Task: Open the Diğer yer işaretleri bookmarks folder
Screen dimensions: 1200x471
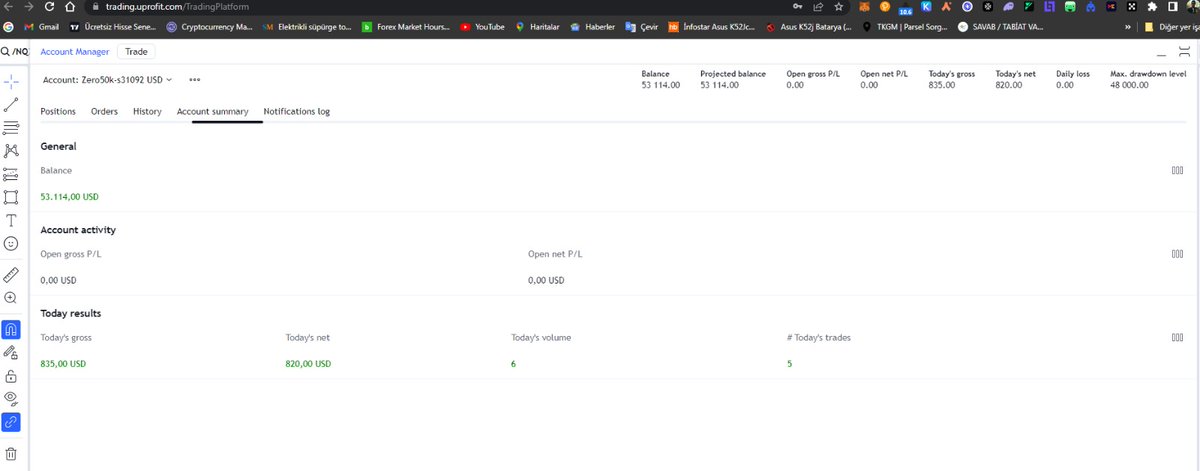Action: pyautogui.click(x=1171, y=27)
